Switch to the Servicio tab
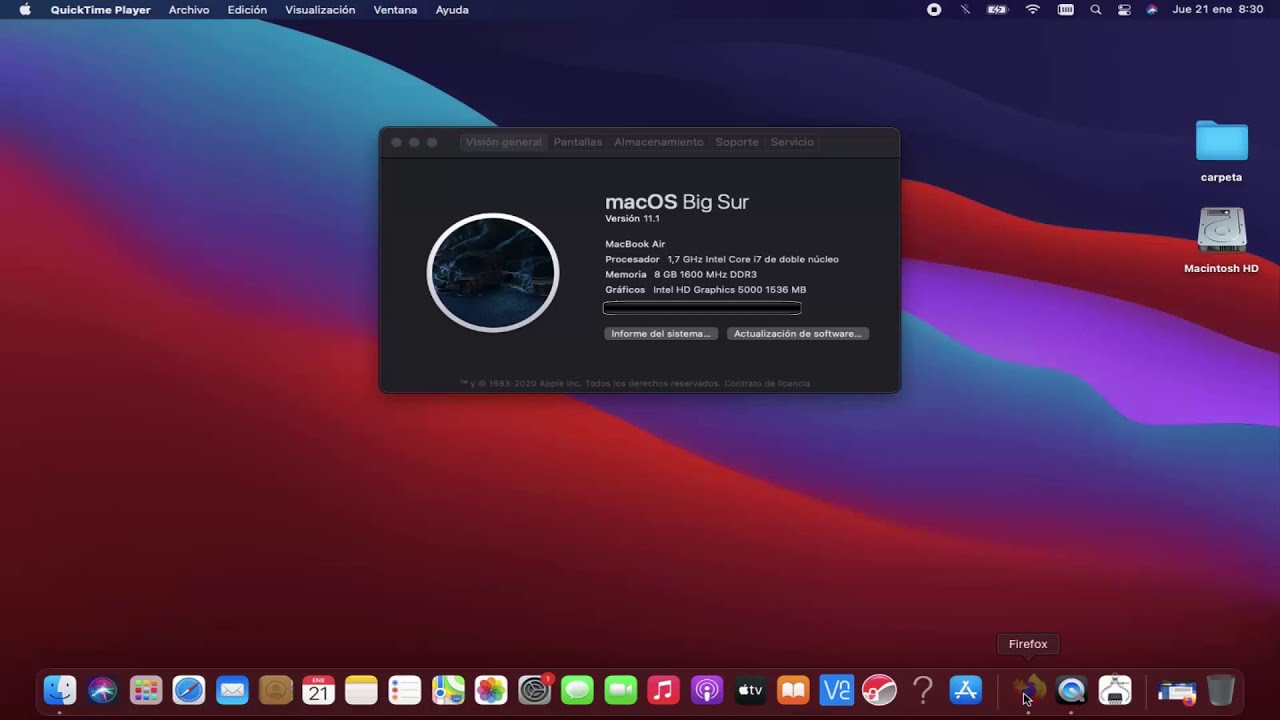Viewport: 1280px width, 720px height. click(x=792, y=142)
